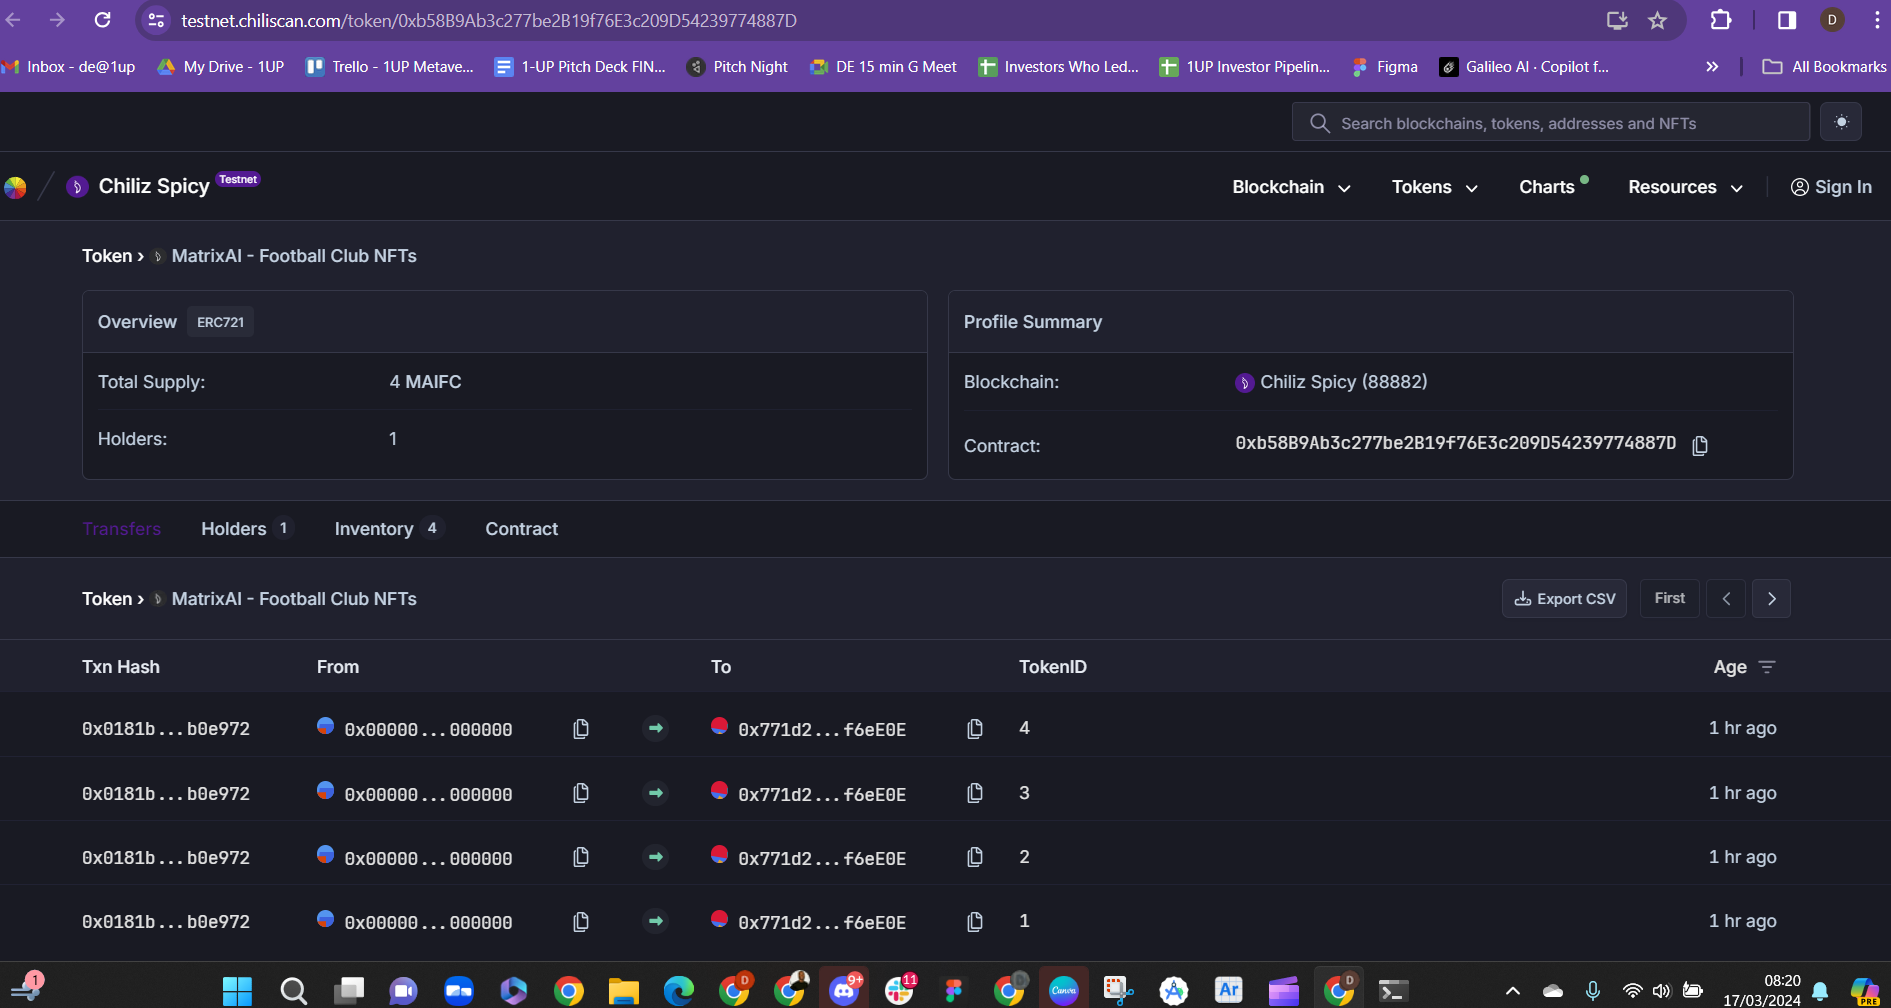Click the browser address bar URL
Screen dimensions: 1891x1008
489,20
